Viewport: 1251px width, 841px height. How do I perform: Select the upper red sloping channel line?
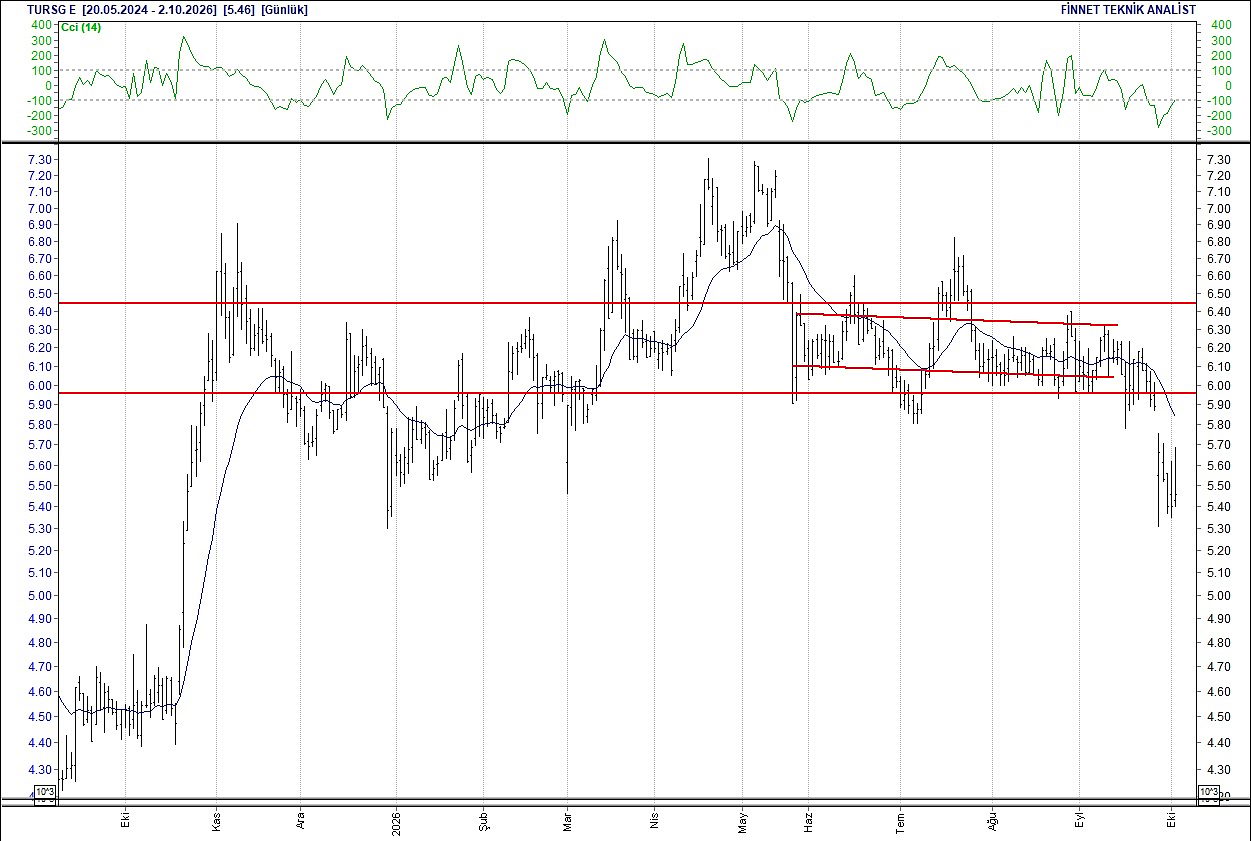pos(956,319)
